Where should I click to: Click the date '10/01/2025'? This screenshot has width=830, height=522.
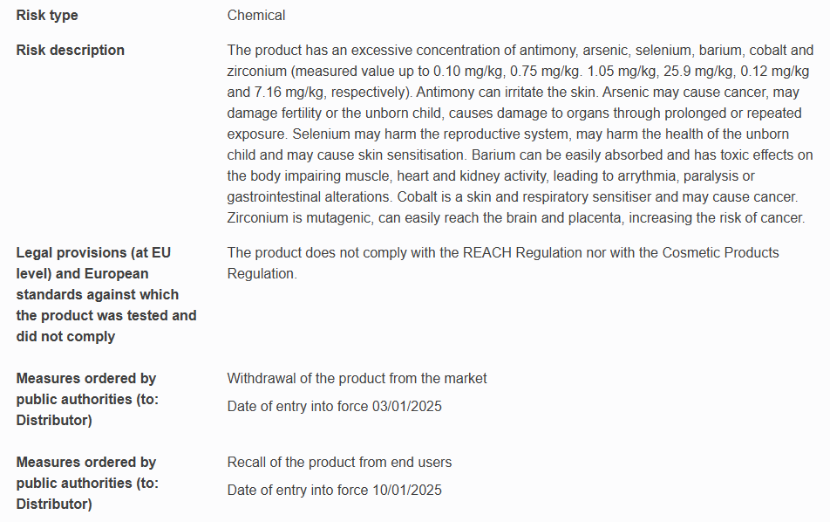tap(407, 490)
